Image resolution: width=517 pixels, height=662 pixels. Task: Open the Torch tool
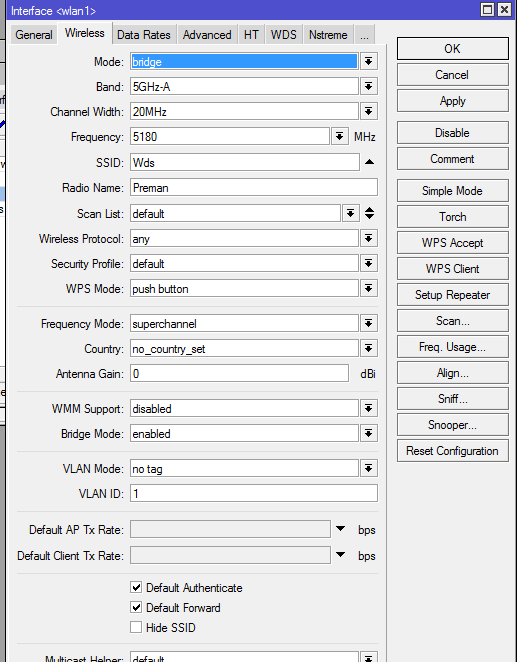(x=452, y=217)
